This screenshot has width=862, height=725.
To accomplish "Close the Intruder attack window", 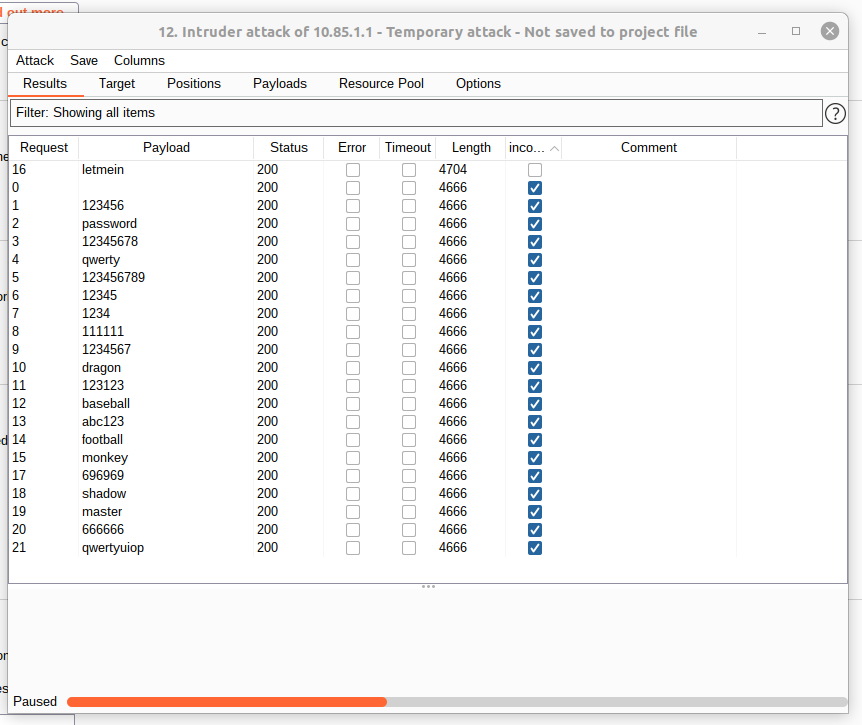I will (830, 32).
